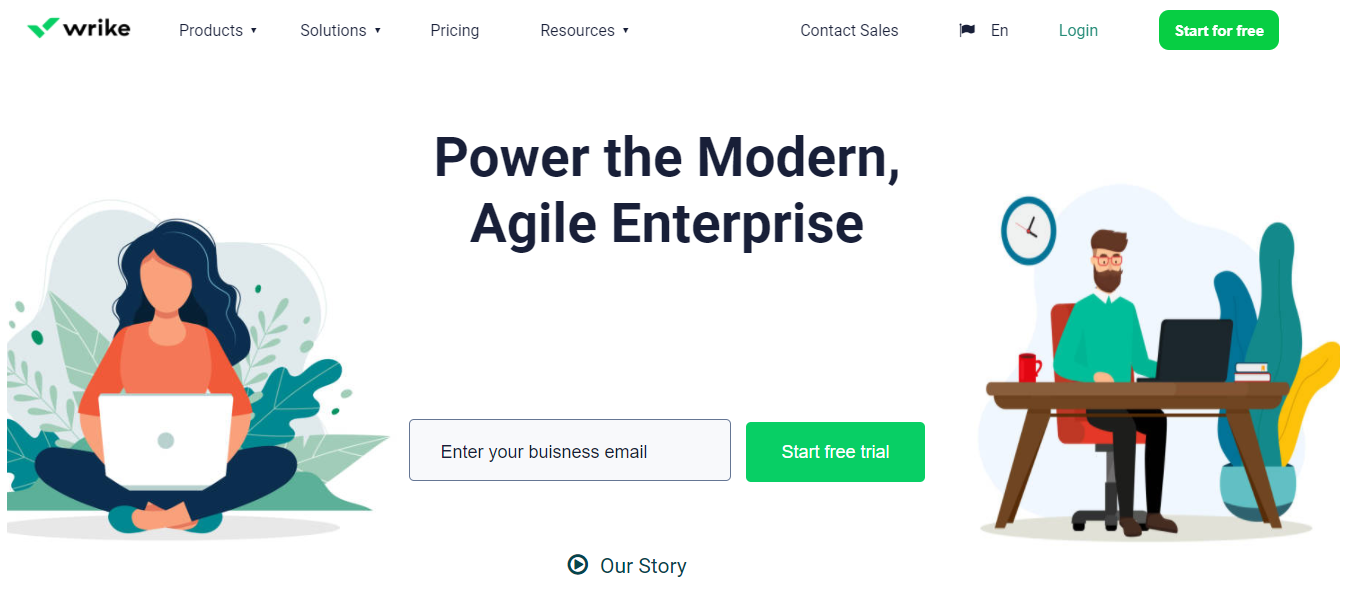Click the Wrike checkmark logo
1347x614 pixels.
point(43,29)
